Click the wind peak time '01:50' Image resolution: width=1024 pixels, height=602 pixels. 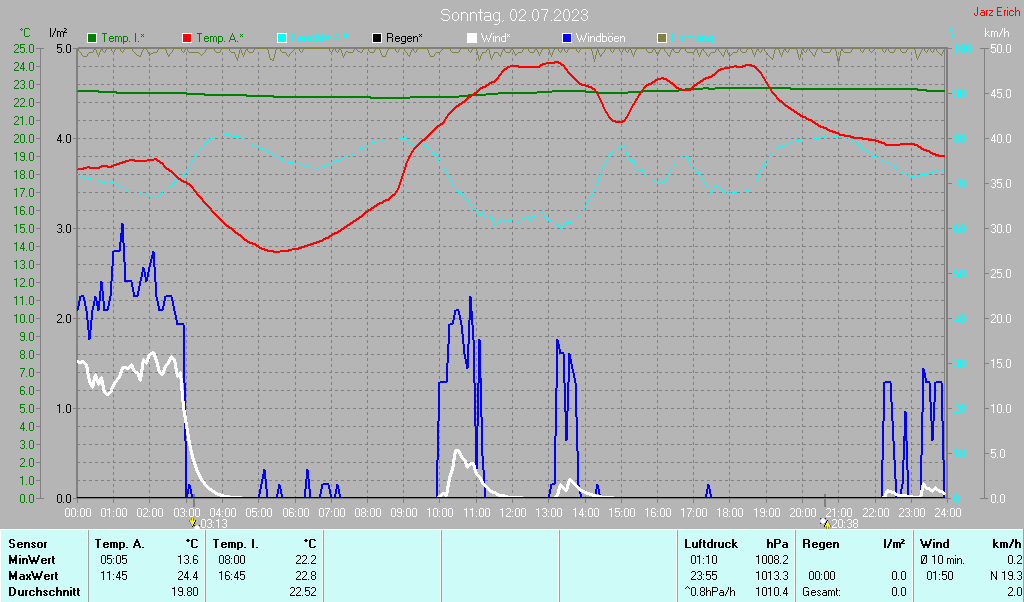coord(940,577)
